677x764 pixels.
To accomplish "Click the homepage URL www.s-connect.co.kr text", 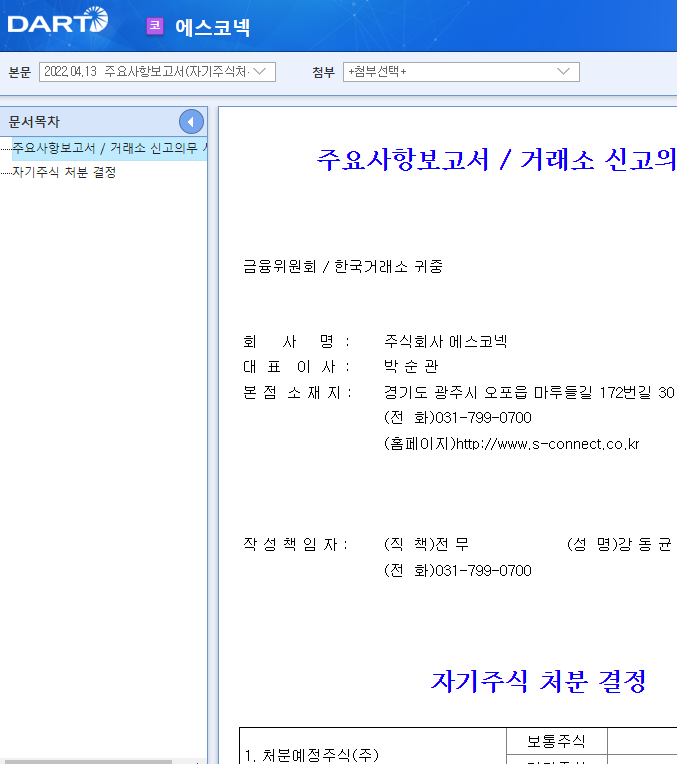I will point(547,444).
